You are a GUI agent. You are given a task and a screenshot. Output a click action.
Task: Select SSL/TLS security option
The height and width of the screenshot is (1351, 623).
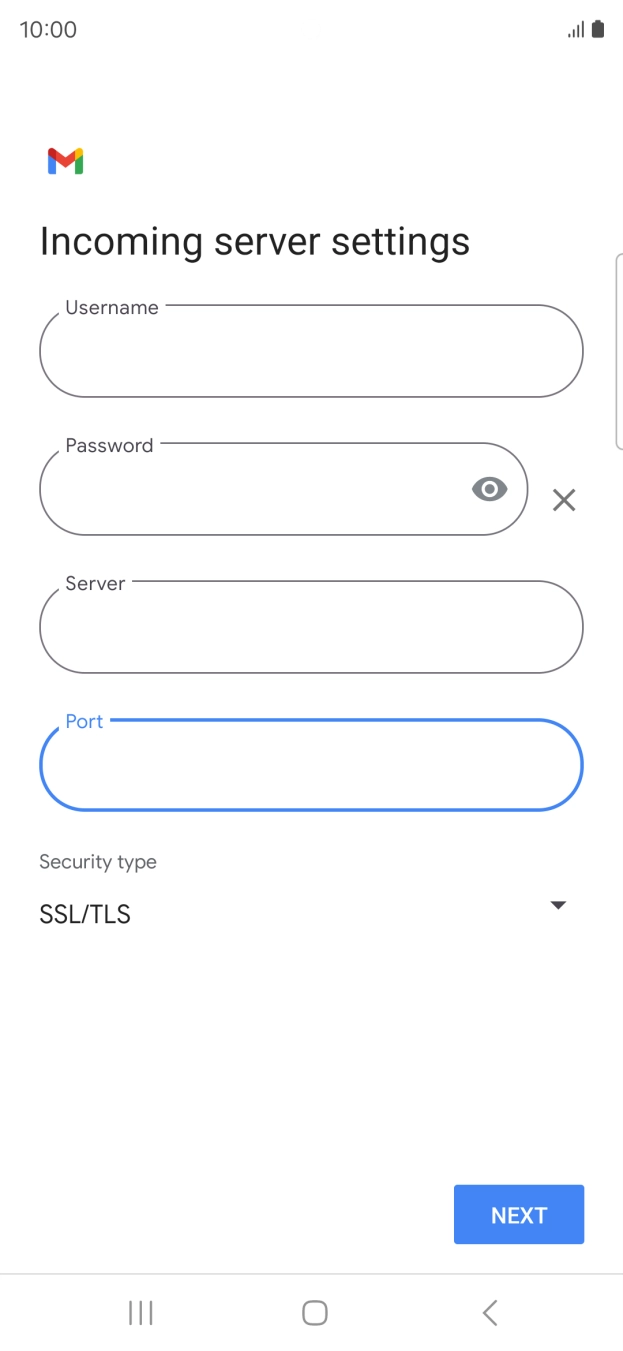point(85,913)
